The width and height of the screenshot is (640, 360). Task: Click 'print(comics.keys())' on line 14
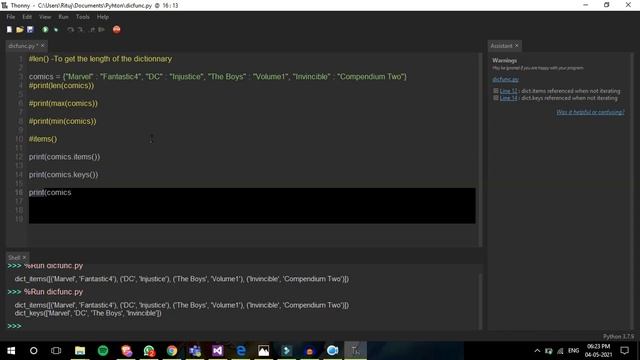pyautogui.click(x=63, y=175)
